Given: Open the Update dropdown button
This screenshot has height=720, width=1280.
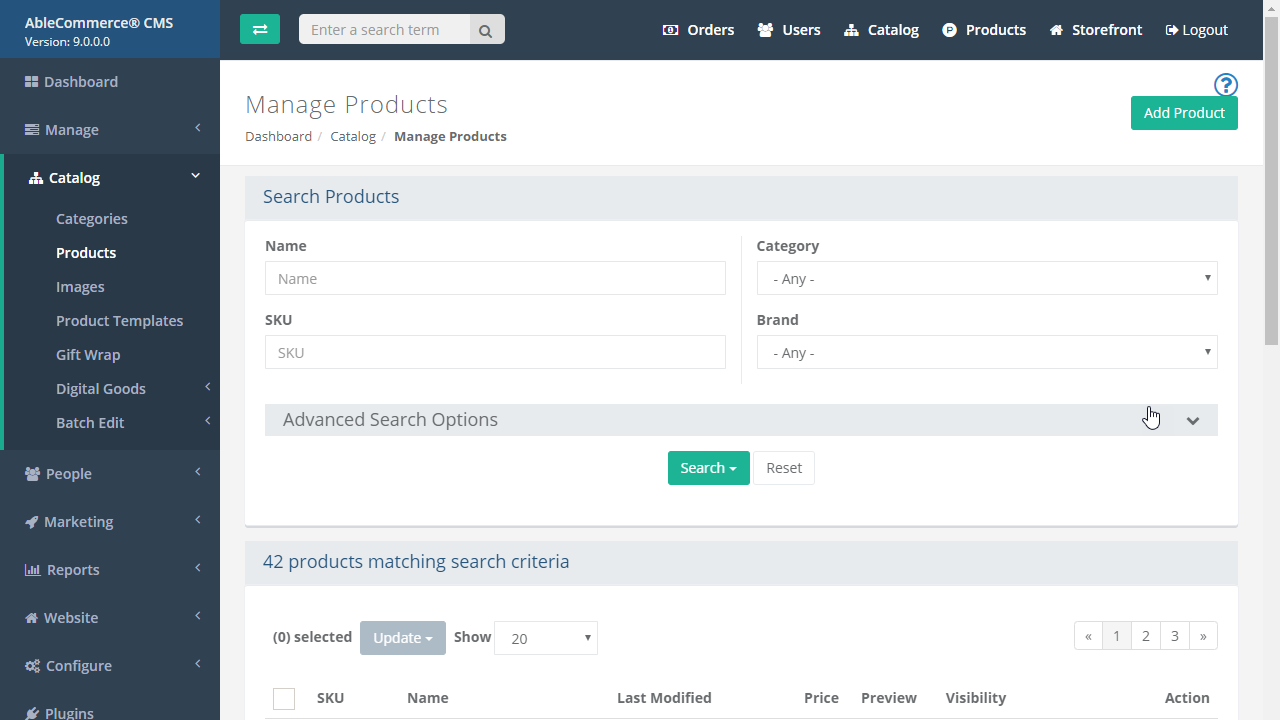Looking at the screenshot, I should (x=403, y=638).
